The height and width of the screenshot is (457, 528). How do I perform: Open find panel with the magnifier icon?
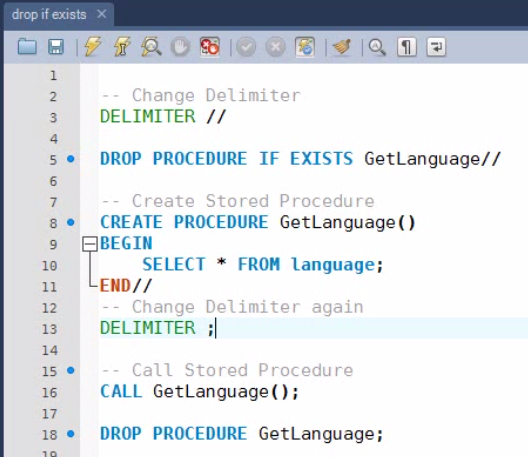click(x=377, y=47)
